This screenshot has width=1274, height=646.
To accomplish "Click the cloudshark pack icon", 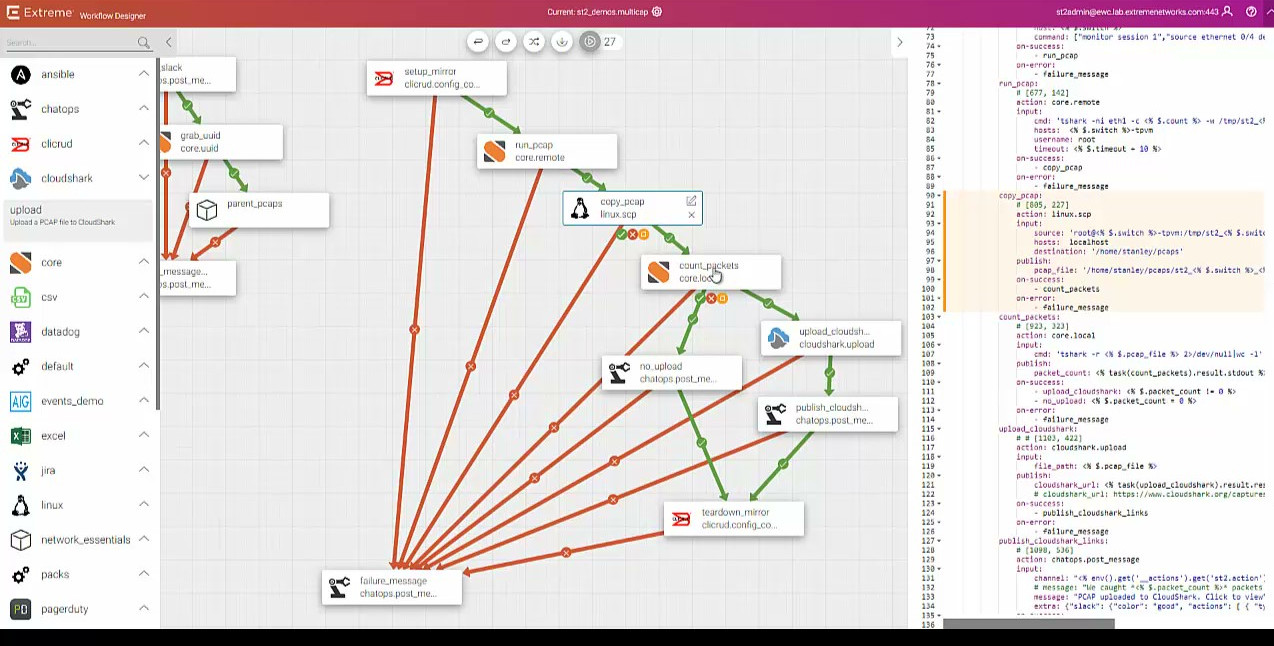I will pos(20,178).
